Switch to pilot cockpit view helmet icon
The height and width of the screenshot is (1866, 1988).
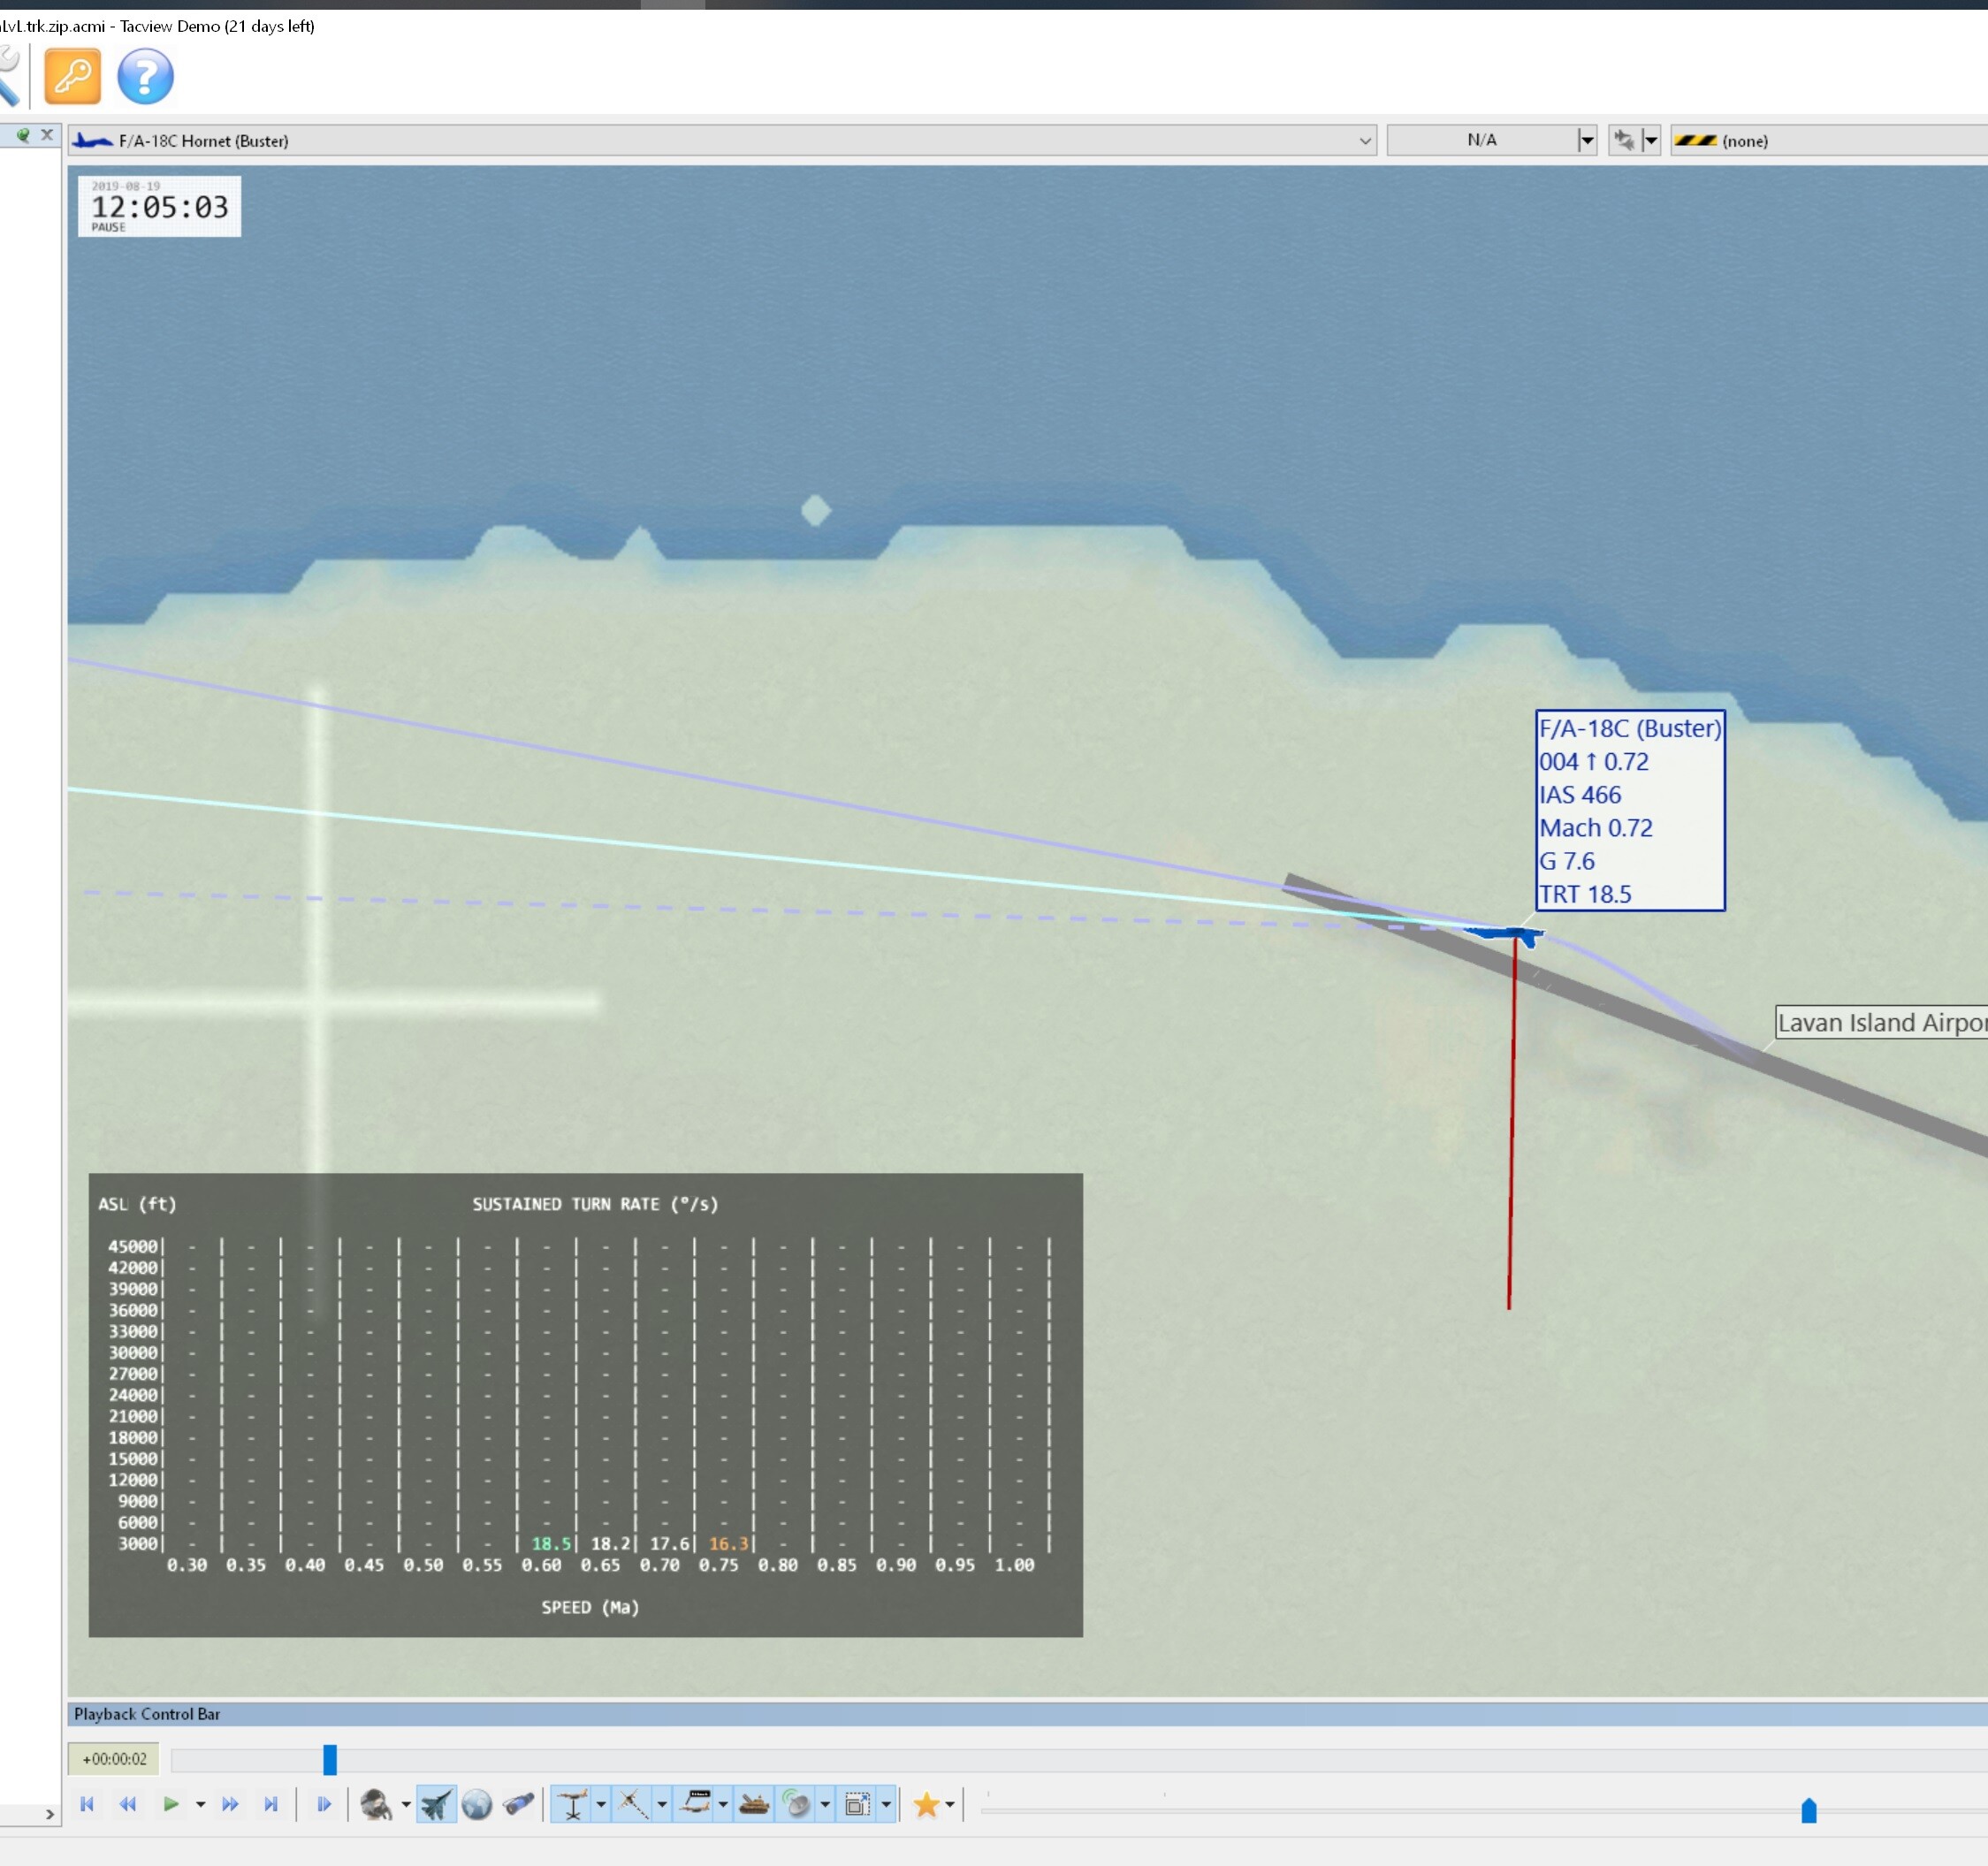click(x=376, y=1805)
